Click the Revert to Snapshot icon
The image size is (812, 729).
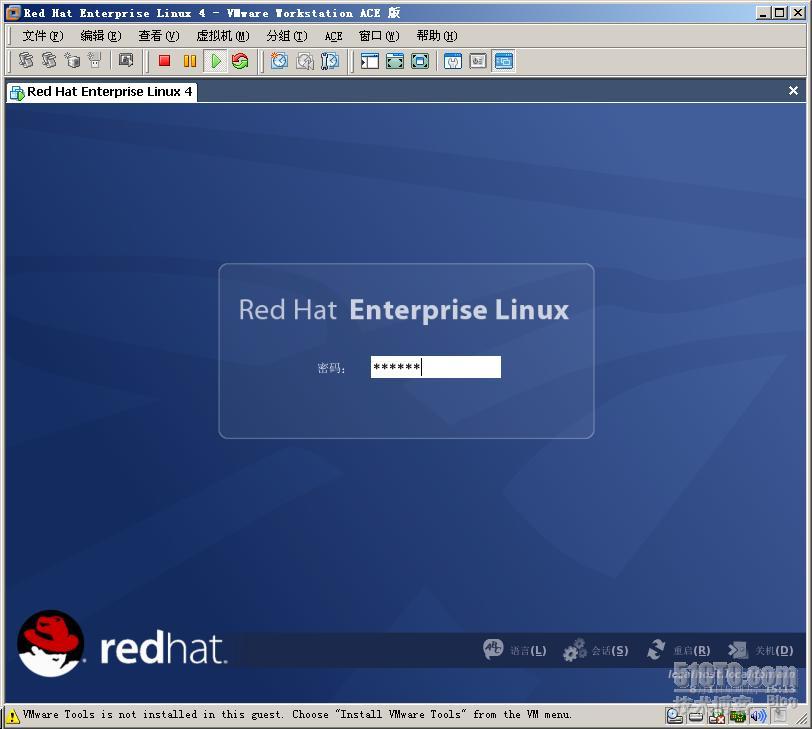pyautogui.click(x=304, y=61)
